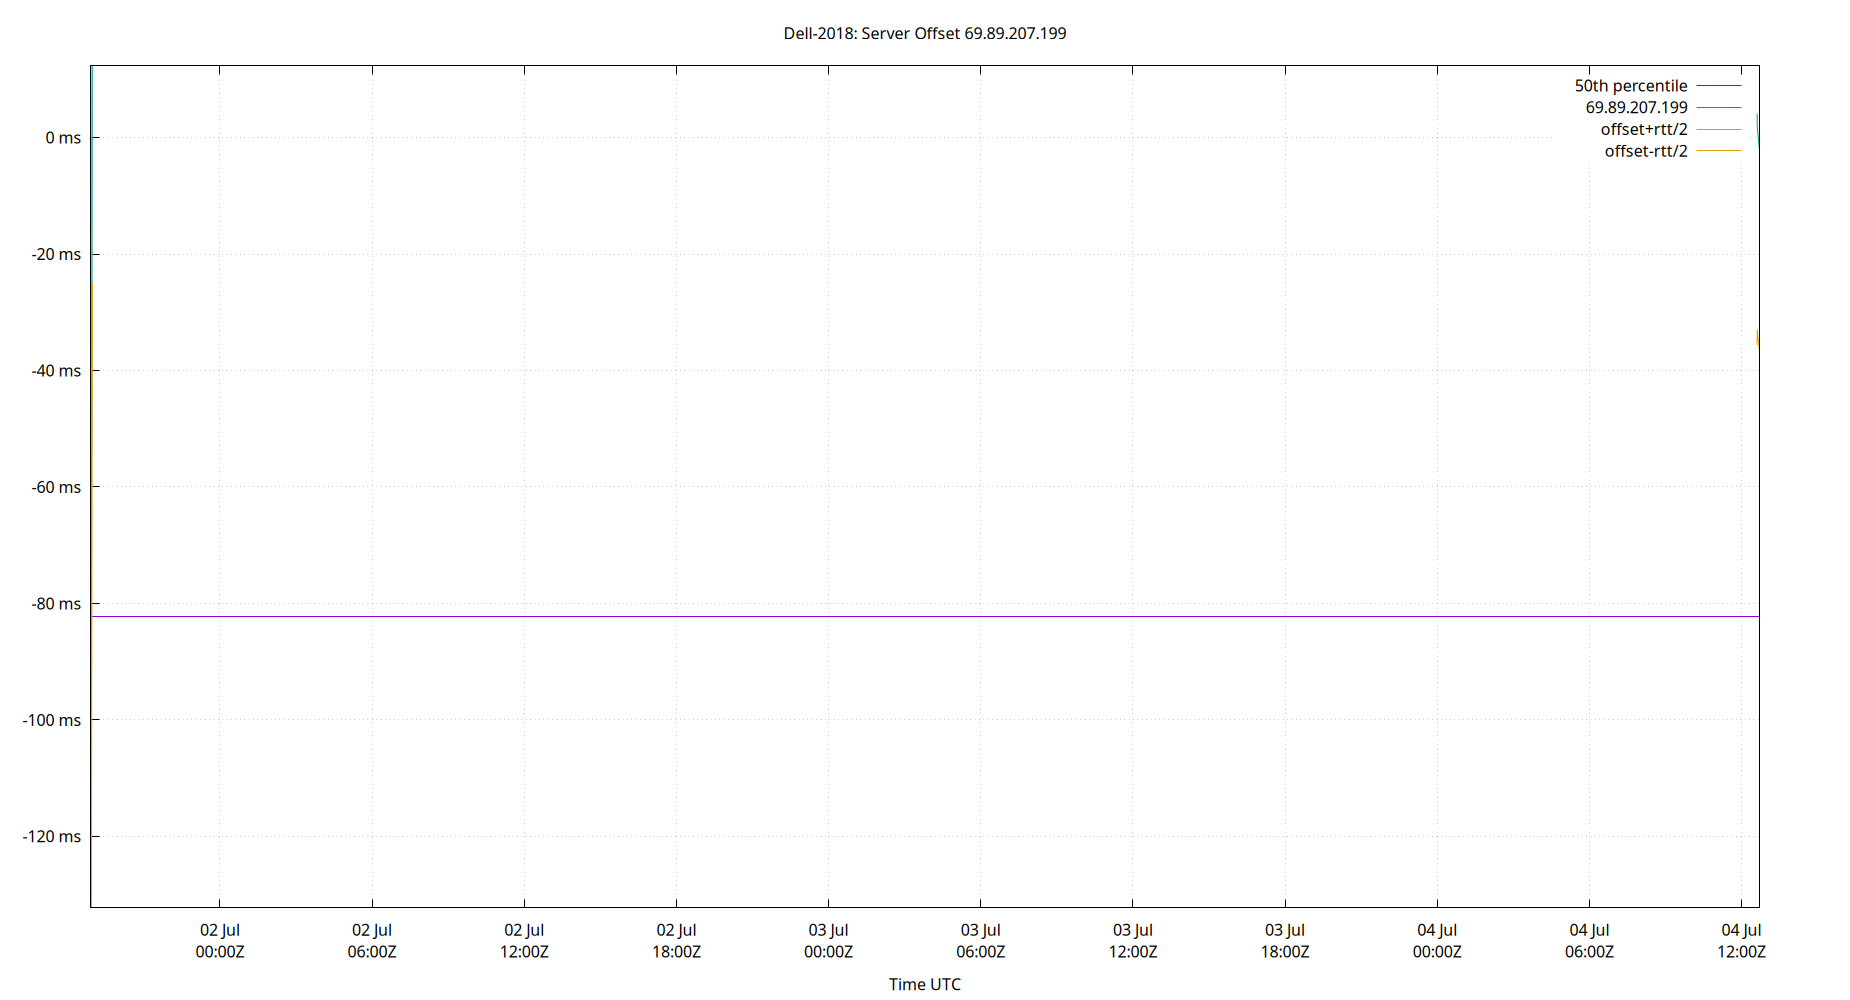Click the chart title 'Dell-2018: Server Offset 69.89.207.199'

[x=925, y=33]
